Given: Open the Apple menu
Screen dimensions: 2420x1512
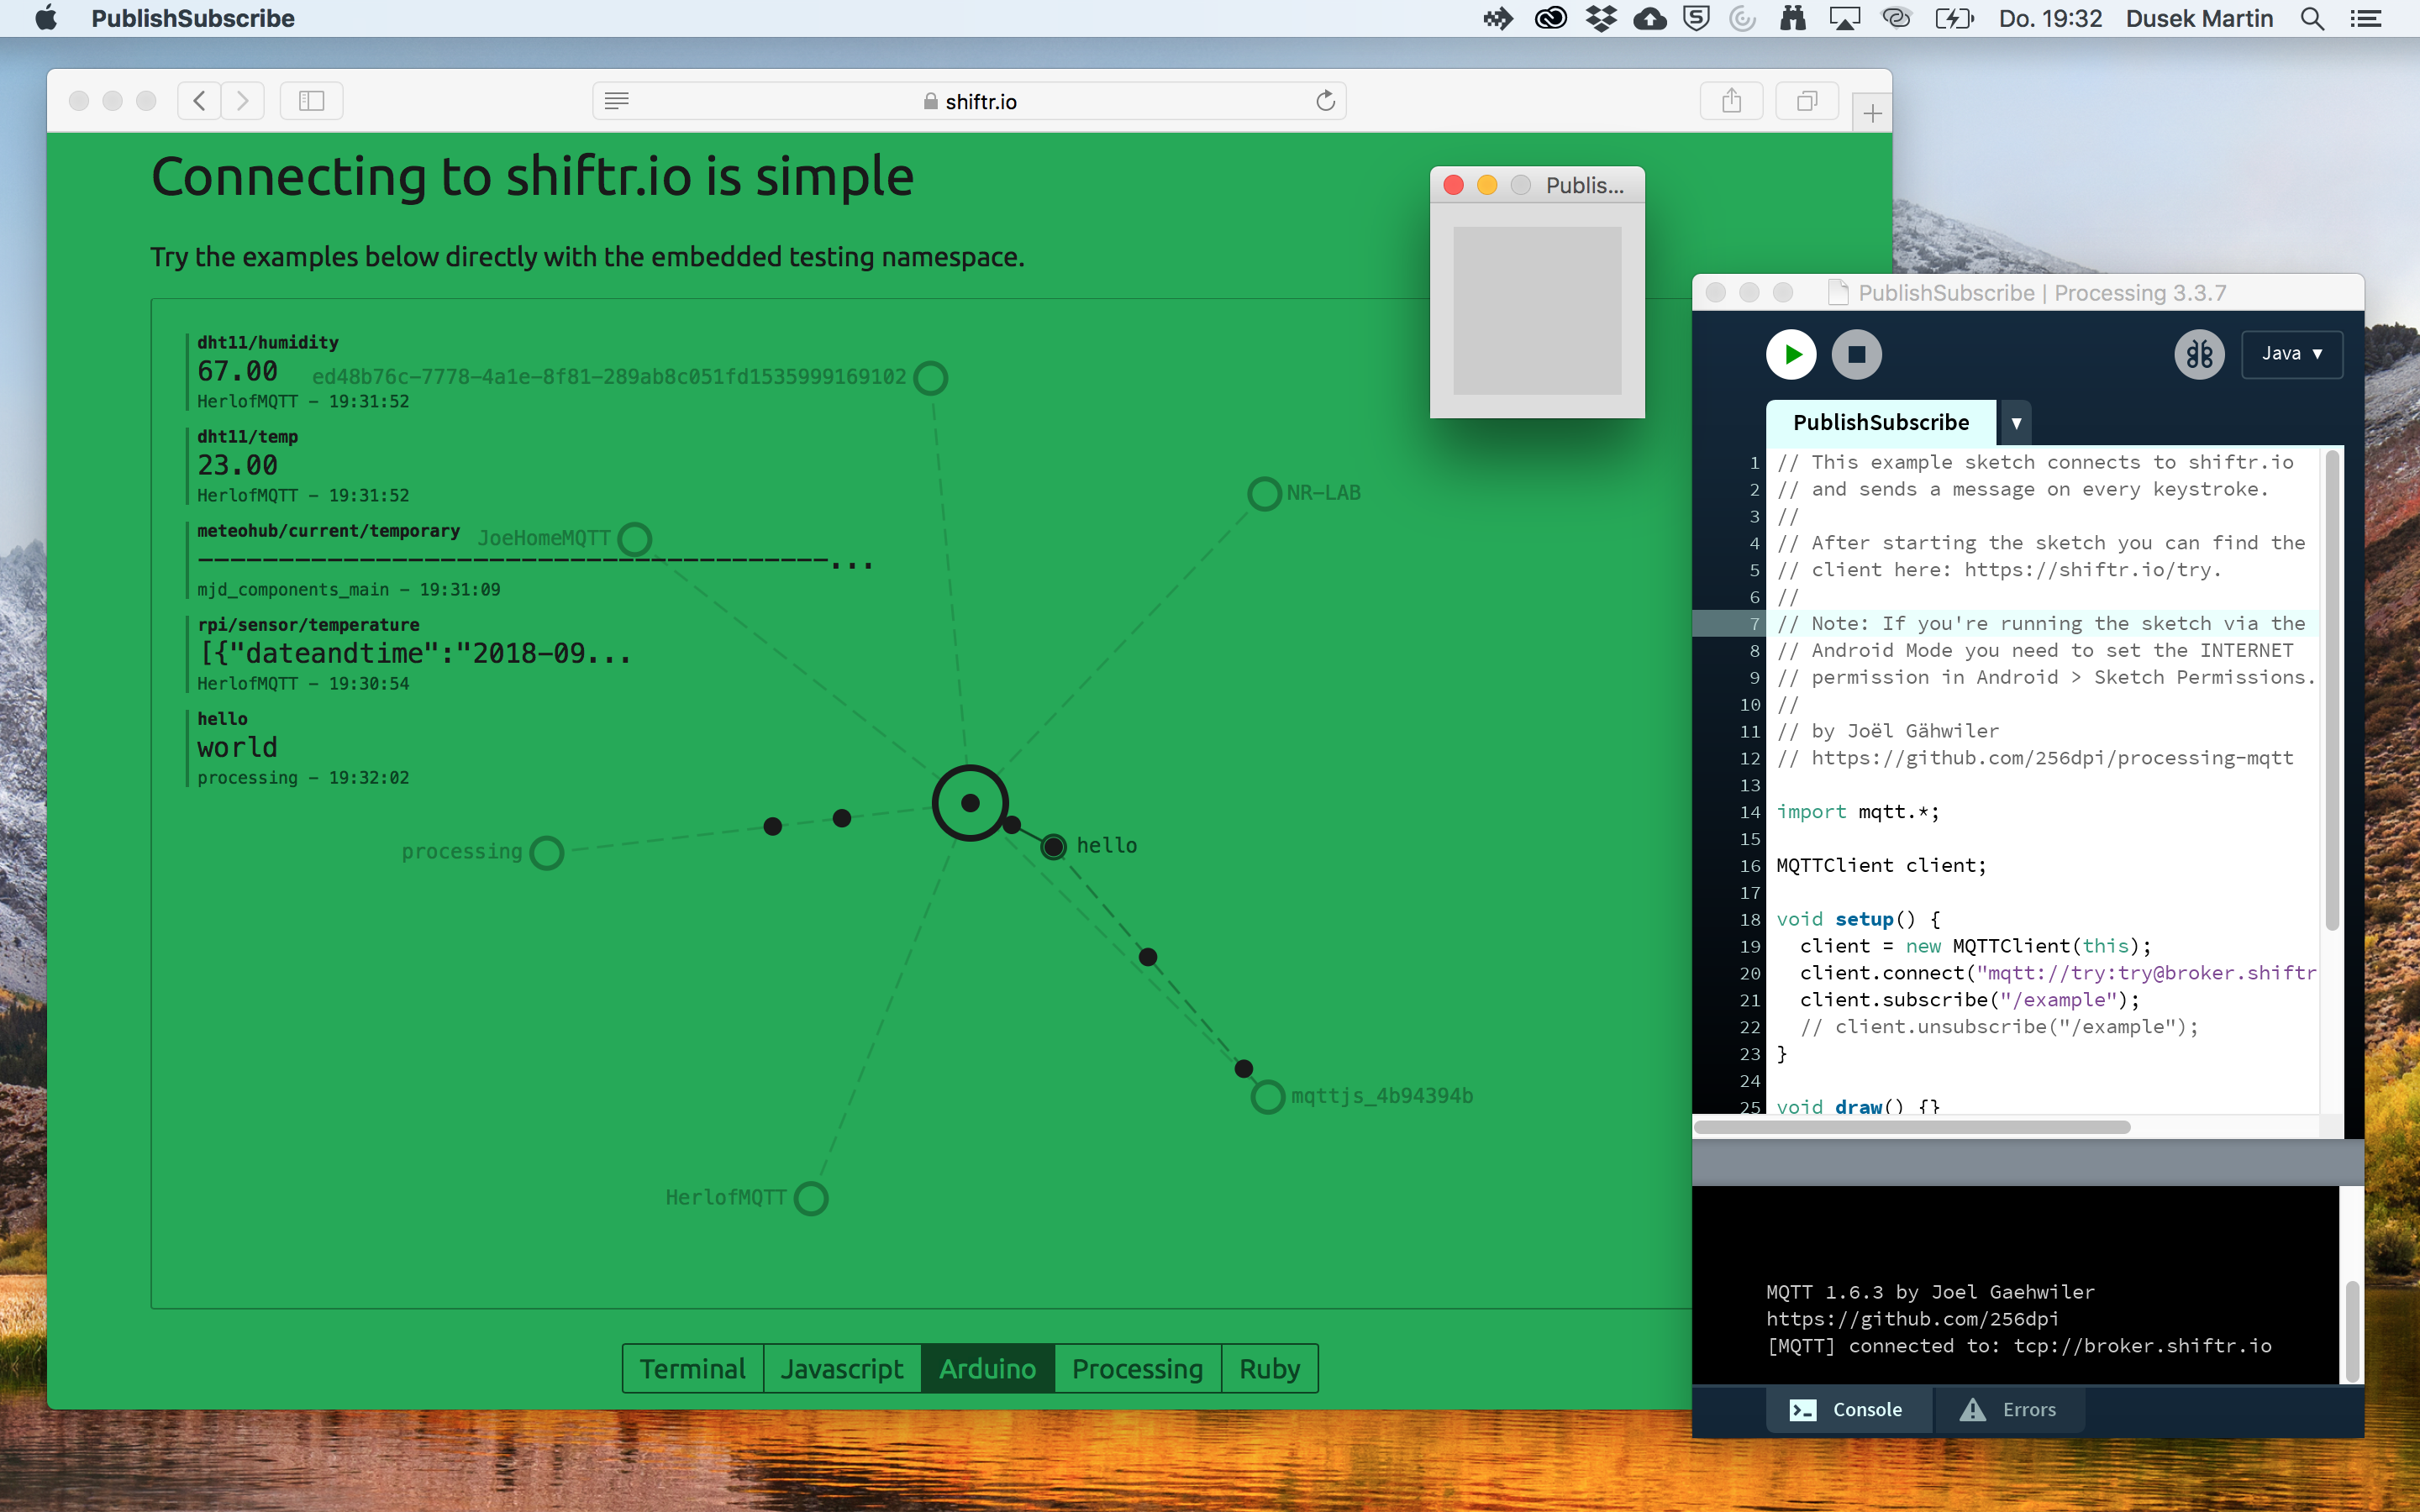Looking at the screenshot, I should point(46,18).
